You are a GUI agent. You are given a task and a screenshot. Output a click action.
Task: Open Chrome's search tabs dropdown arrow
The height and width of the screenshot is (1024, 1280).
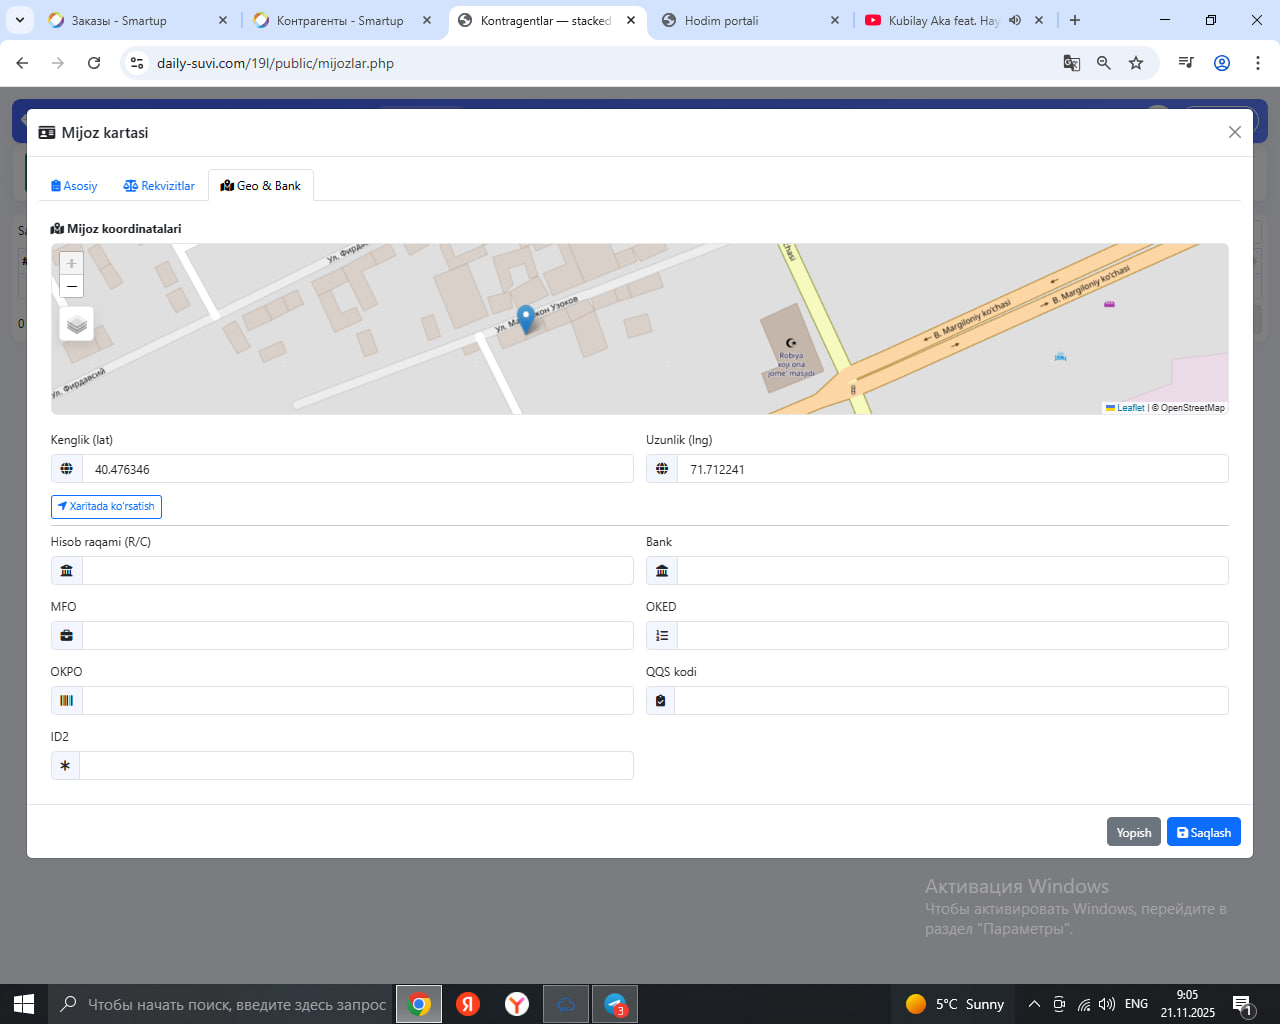20,20
